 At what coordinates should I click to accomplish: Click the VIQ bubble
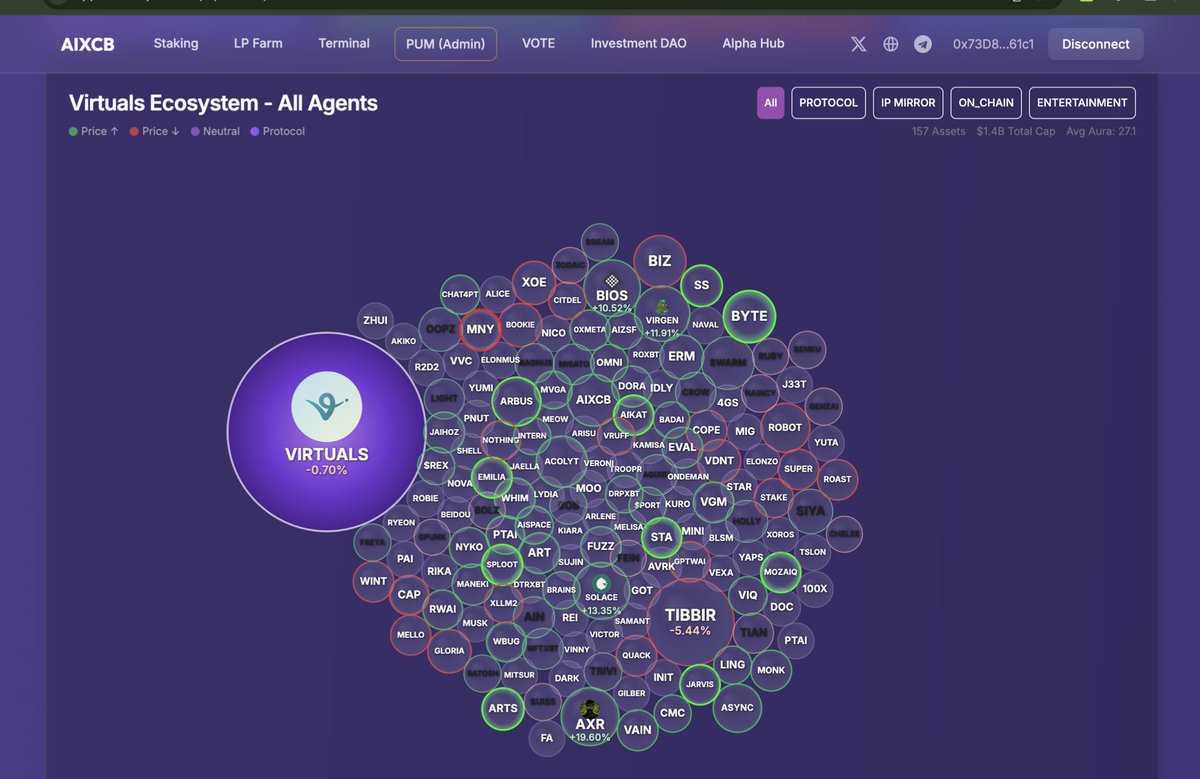point(748,595)
